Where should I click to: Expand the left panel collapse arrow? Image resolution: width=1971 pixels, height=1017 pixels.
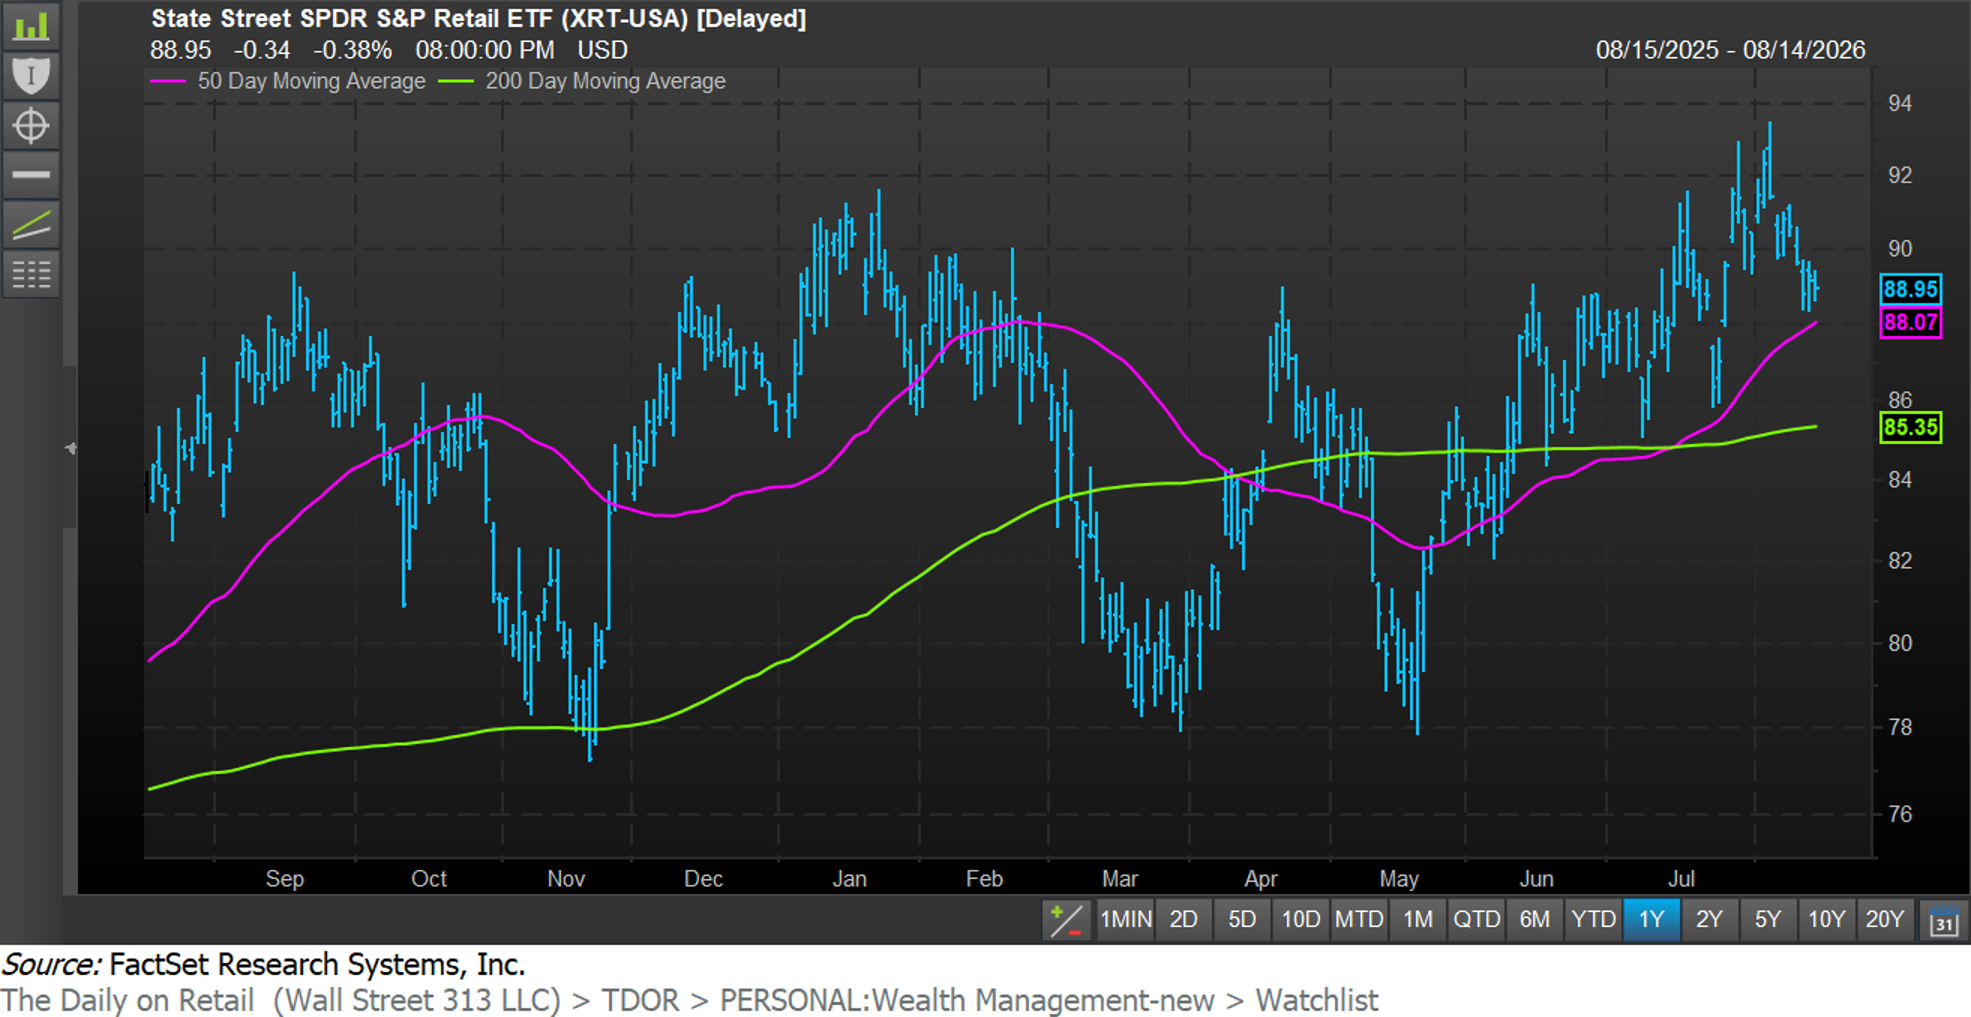[x=70, y=448]
